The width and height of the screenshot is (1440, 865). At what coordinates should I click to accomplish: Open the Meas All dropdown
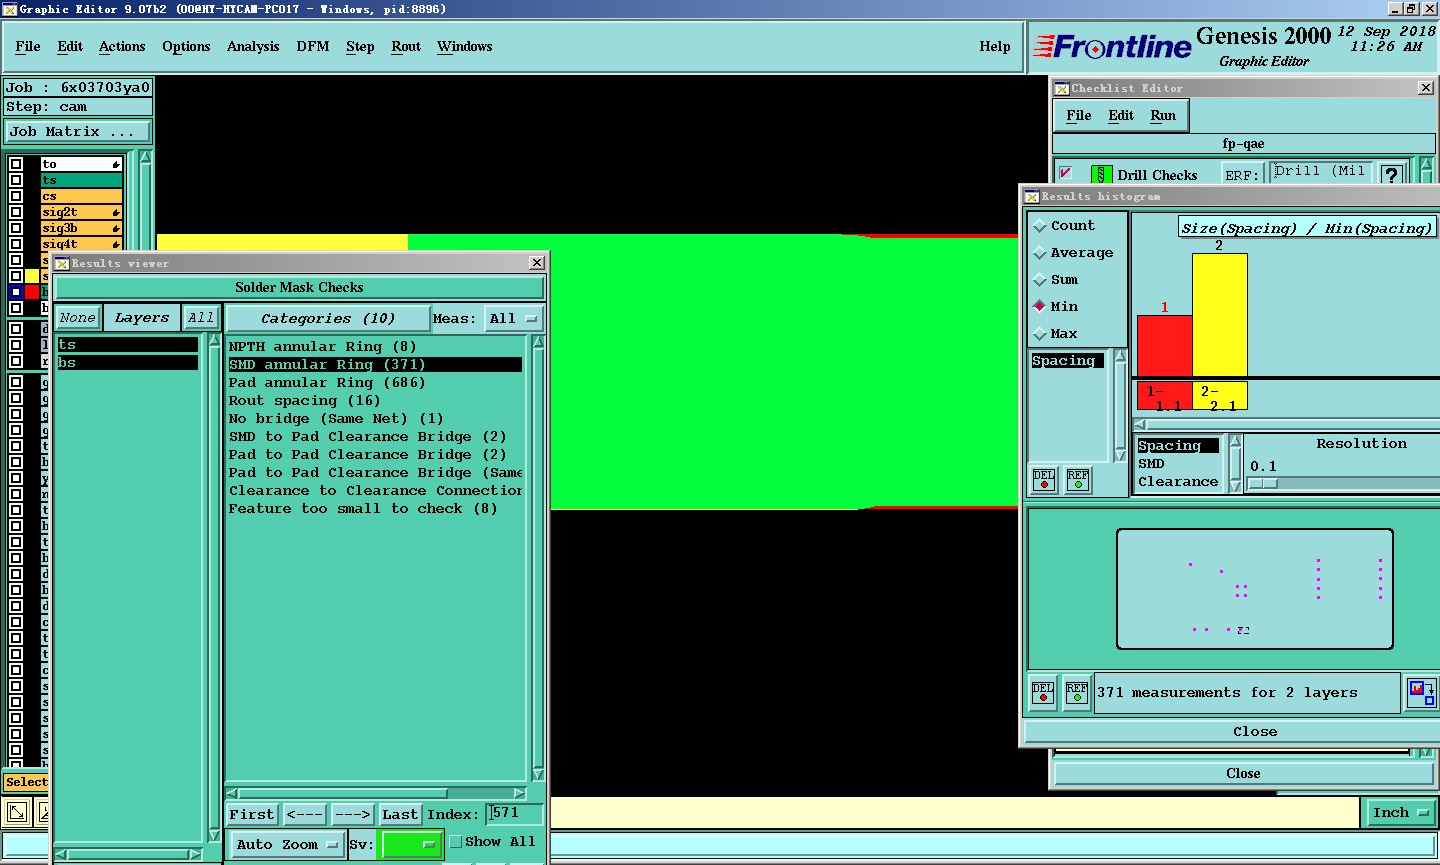click(x=513, y=319)
